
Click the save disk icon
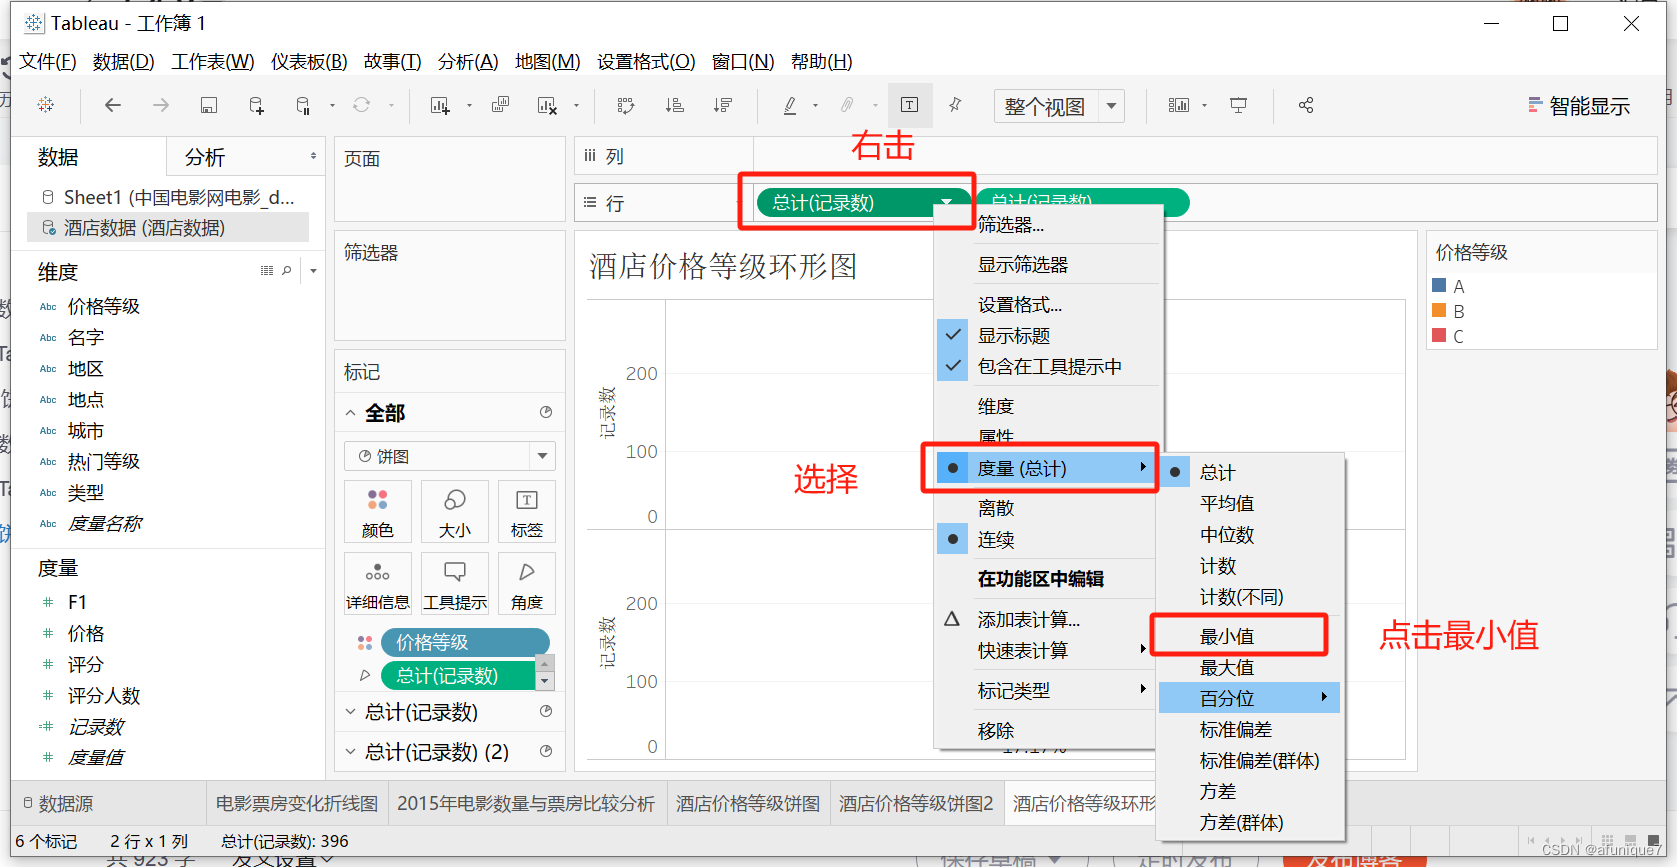[x=209, y=105]
